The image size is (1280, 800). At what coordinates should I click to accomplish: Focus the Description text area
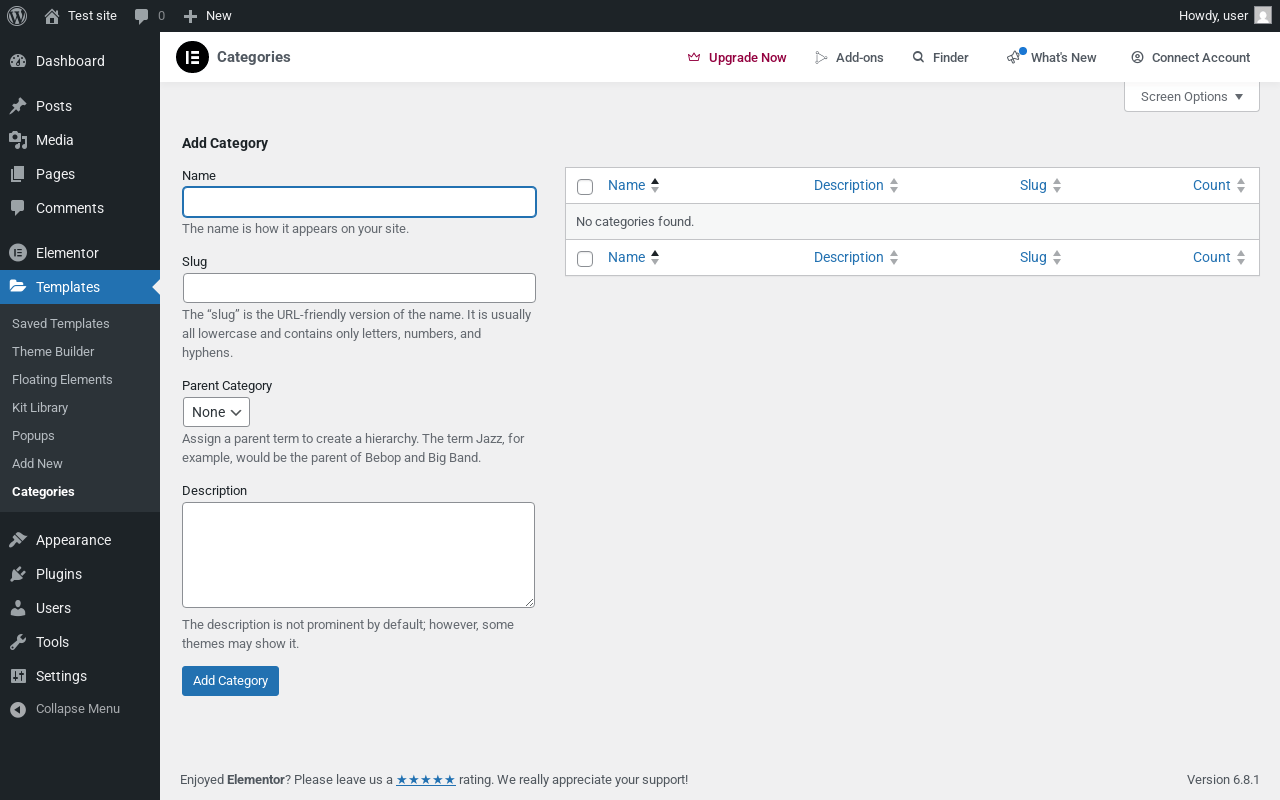(x=358, y=554)
